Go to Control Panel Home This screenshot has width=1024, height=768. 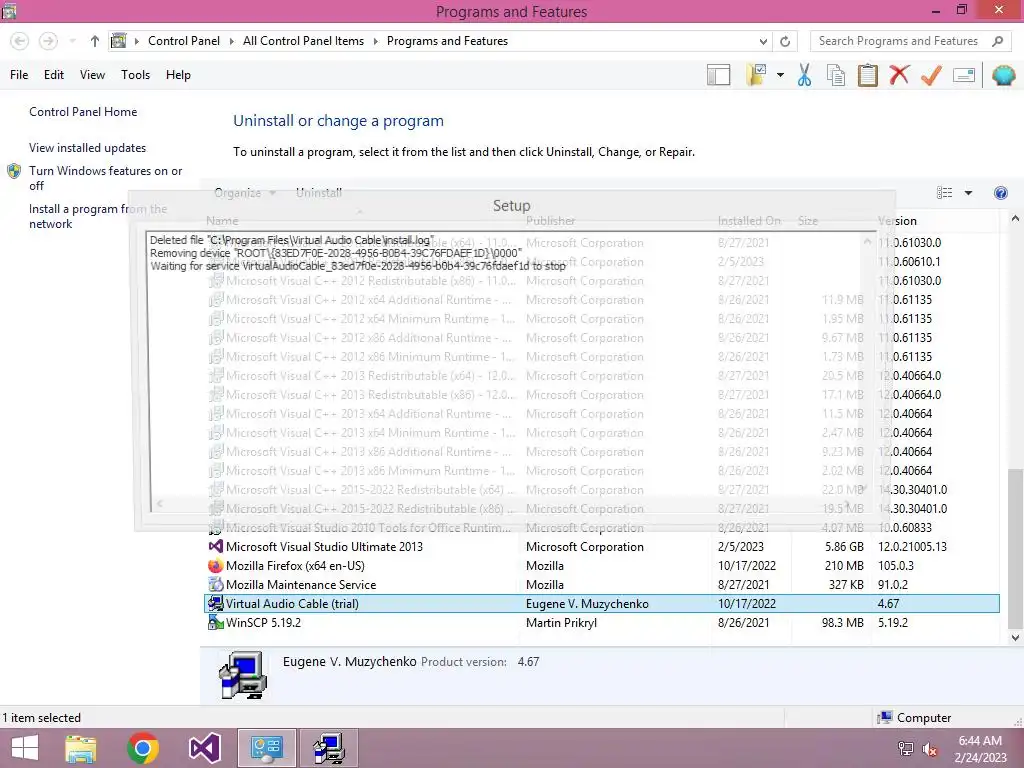click(x=83, y=112)
